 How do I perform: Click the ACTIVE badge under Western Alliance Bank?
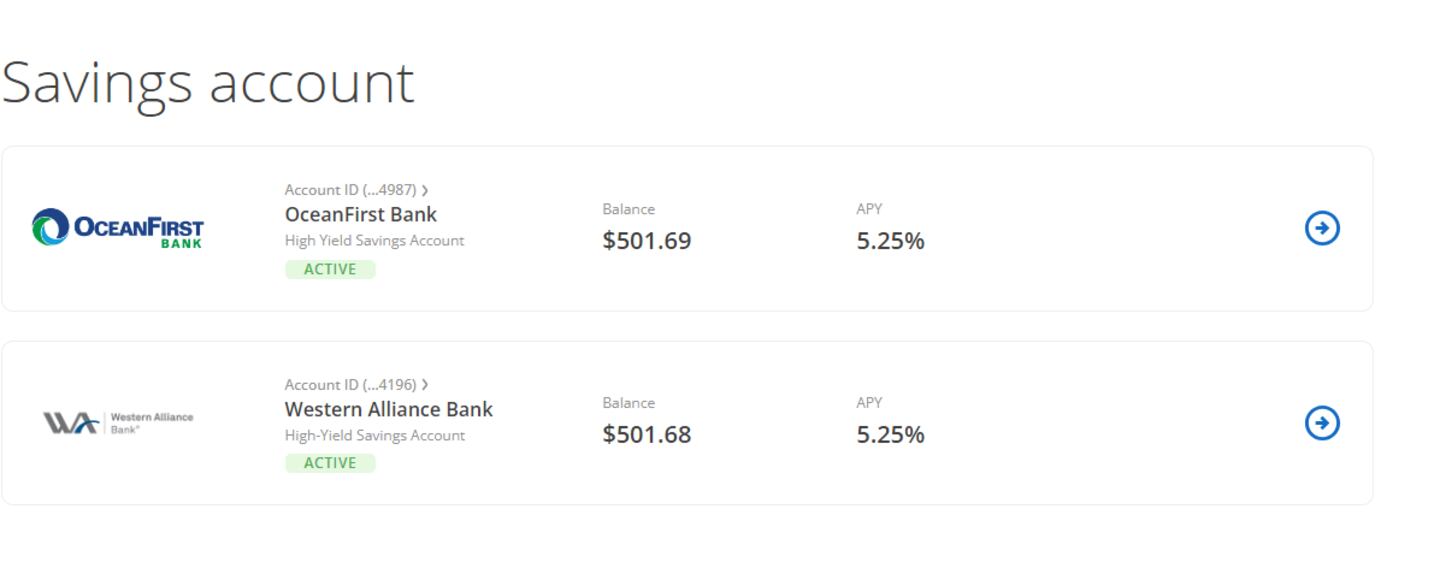coord(330,463)
